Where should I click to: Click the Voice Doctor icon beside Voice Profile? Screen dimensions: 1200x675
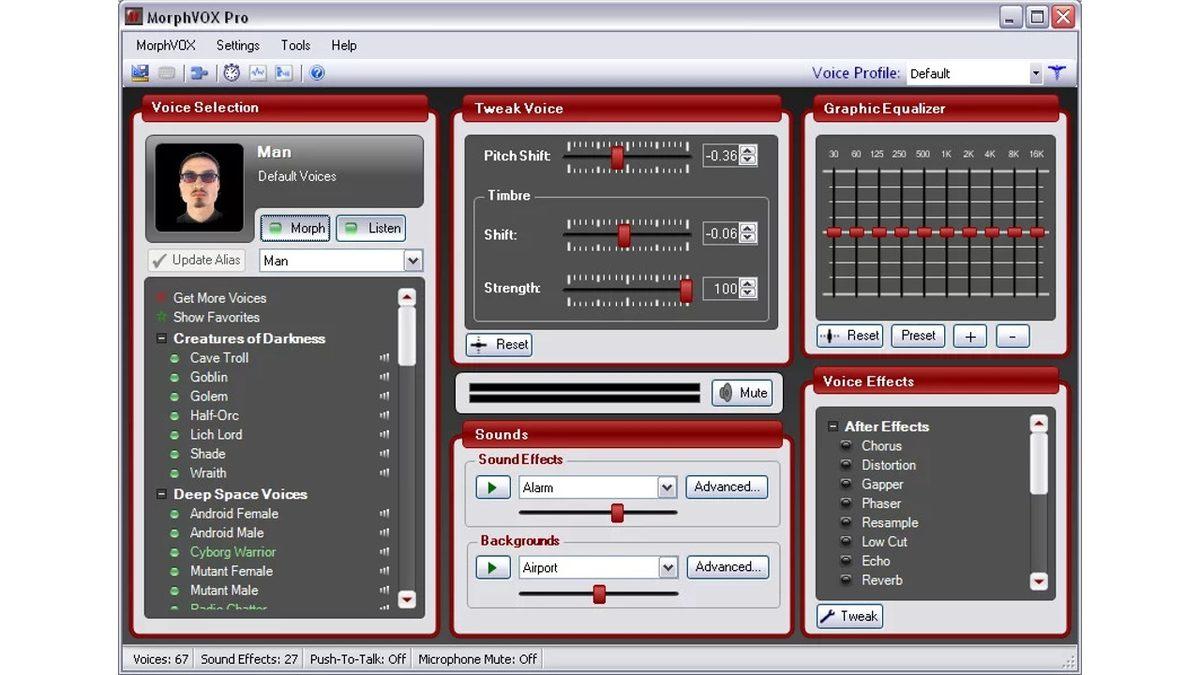(1057, 73)
